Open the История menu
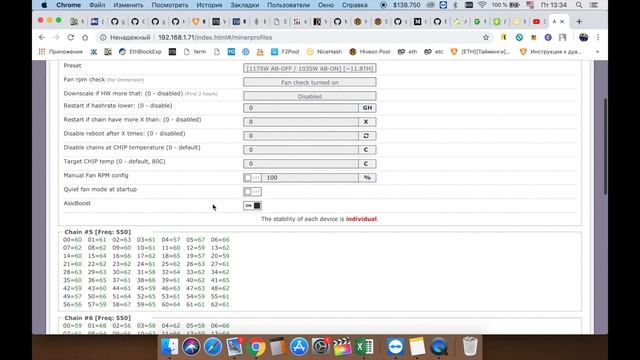The height and width of the screenshot is (360, 640). point(209,5)
